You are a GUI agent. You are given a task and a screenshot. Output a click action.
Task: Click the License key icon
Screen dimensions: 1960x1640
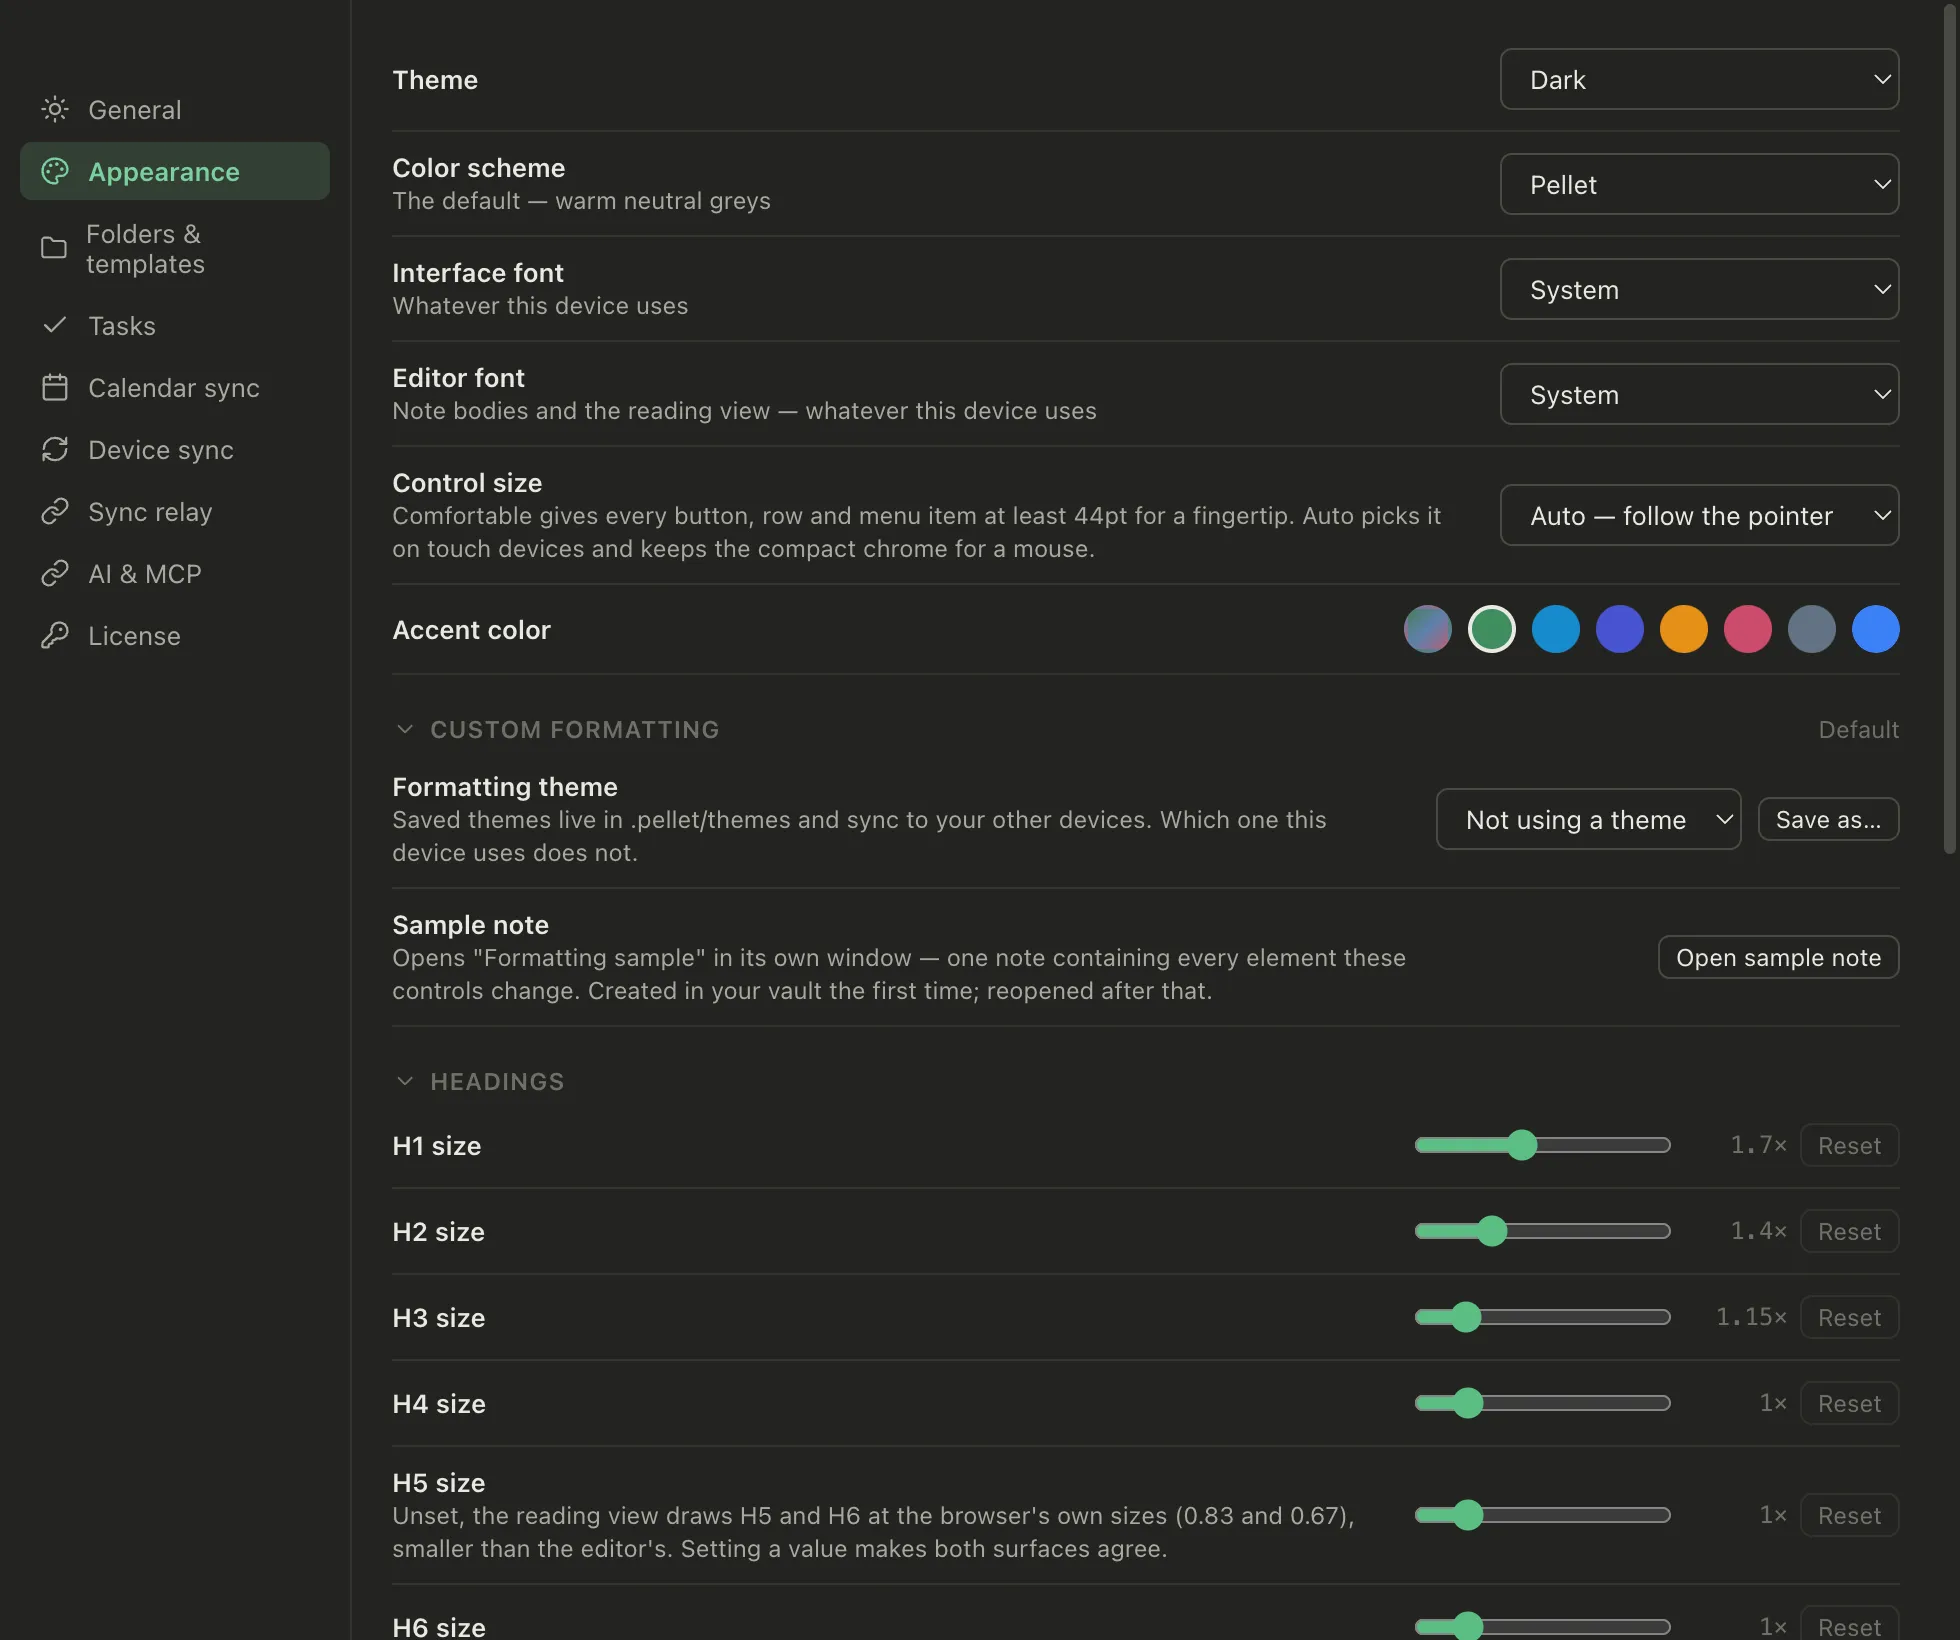click(55, 635)
